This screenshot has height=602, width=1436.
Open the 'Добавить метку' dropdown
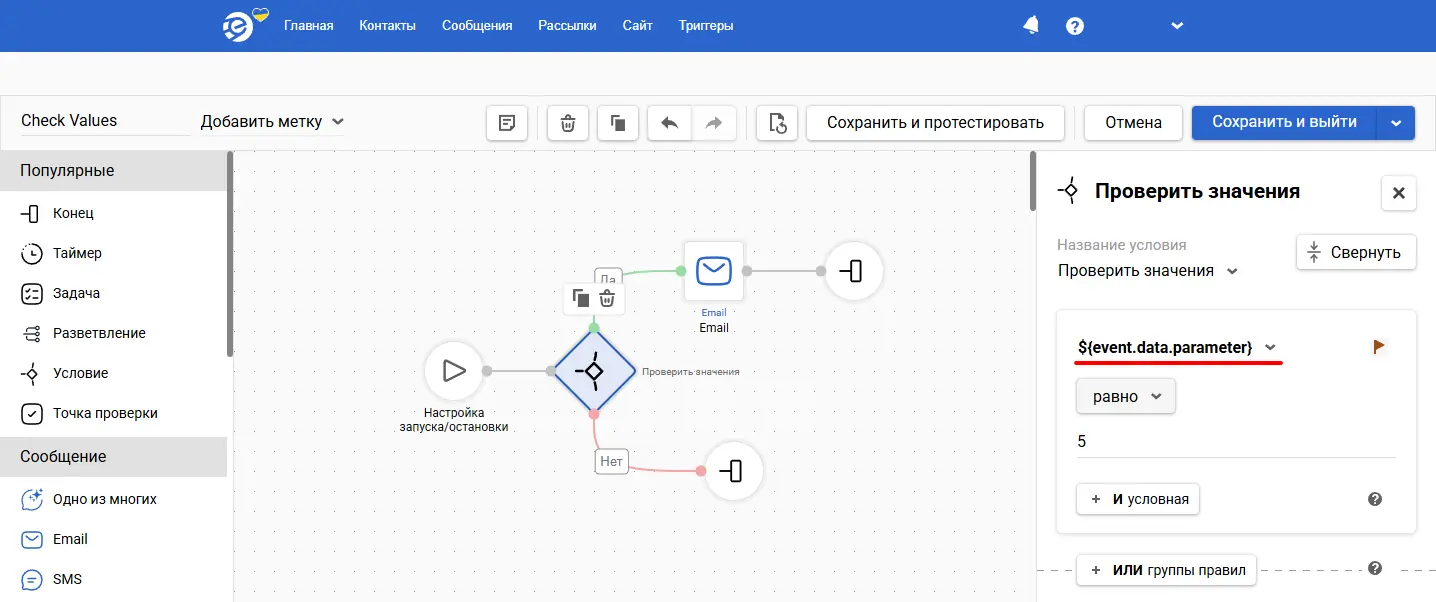click(271, 122)
